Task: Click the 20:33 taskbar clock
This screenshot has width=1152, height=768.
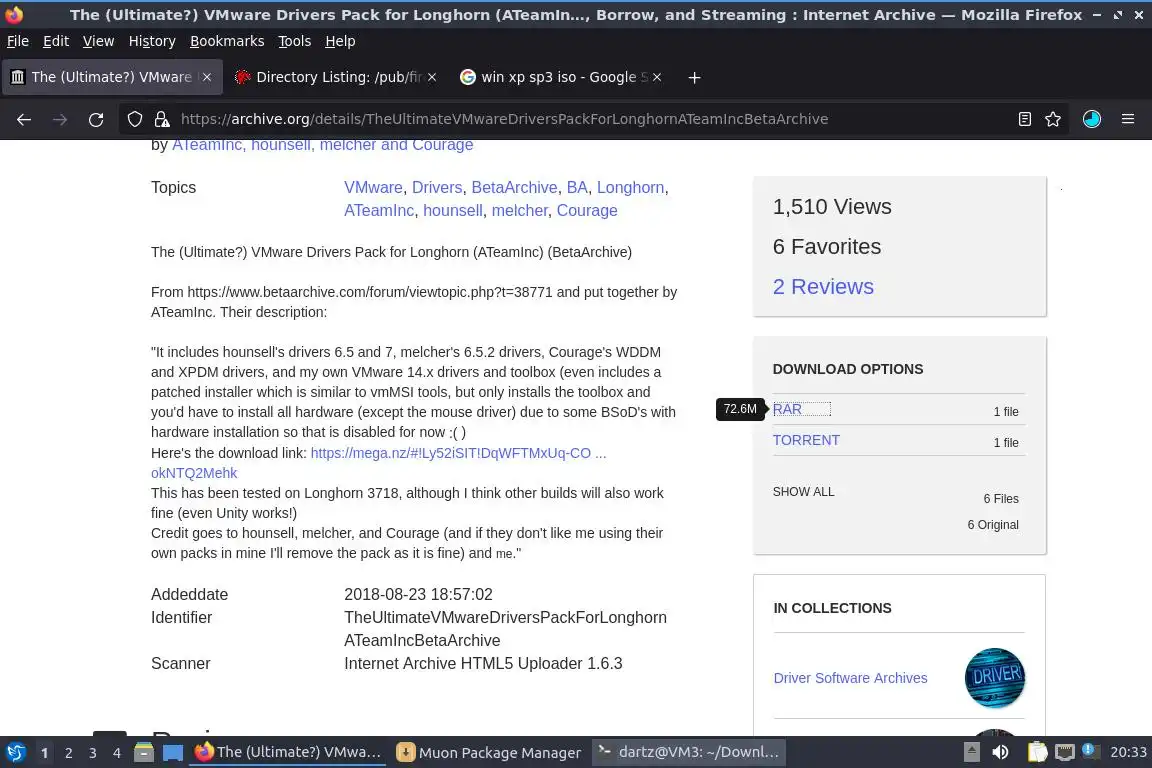Action: pyautogui.click(x=1128, y=752)
